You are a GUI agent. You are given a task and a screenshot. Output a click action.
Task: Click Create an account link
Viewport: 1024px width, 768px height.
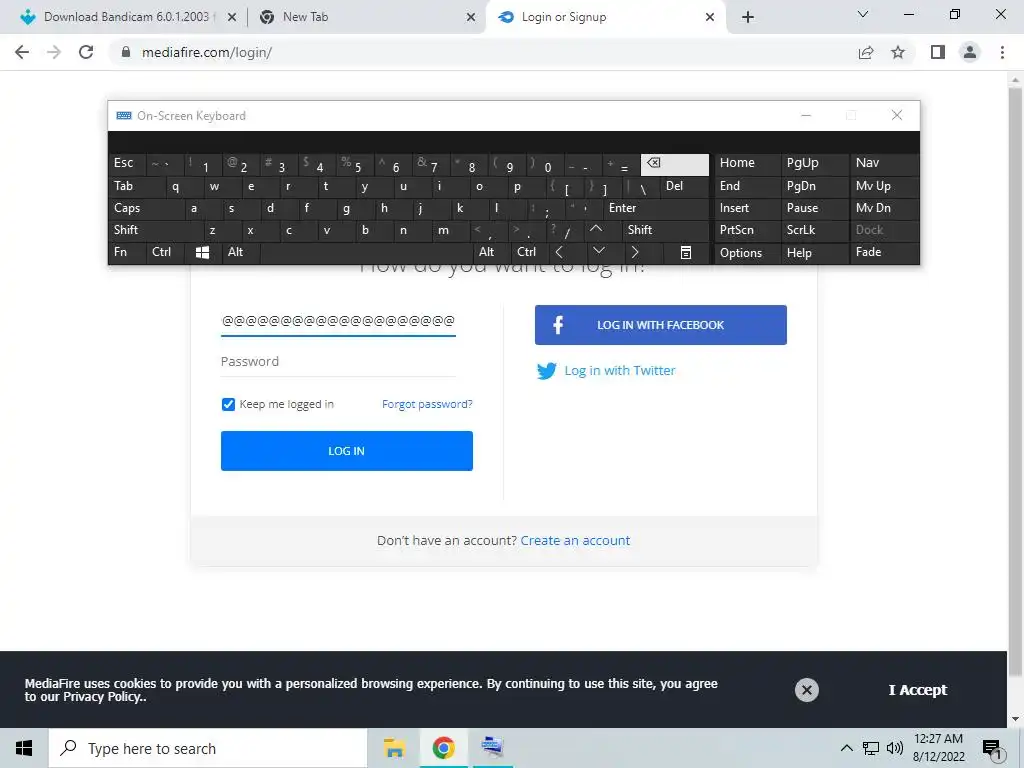(x=575, y=541)
